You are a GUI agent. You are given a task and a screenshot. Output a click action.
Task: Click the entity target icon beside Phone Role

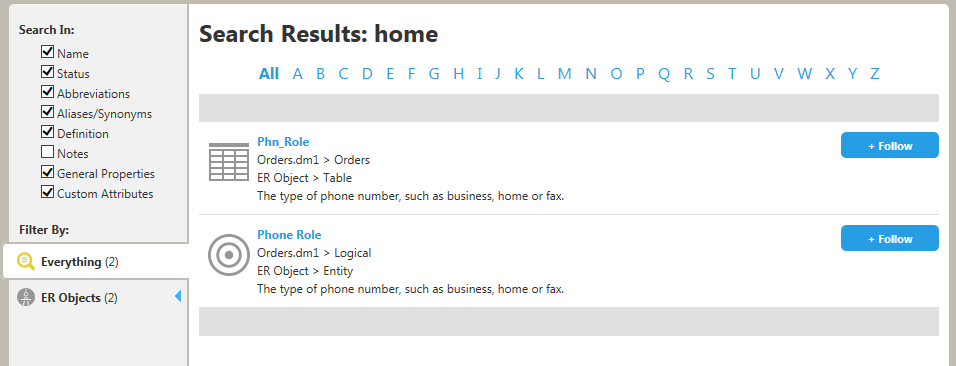(x=229, y=254)
